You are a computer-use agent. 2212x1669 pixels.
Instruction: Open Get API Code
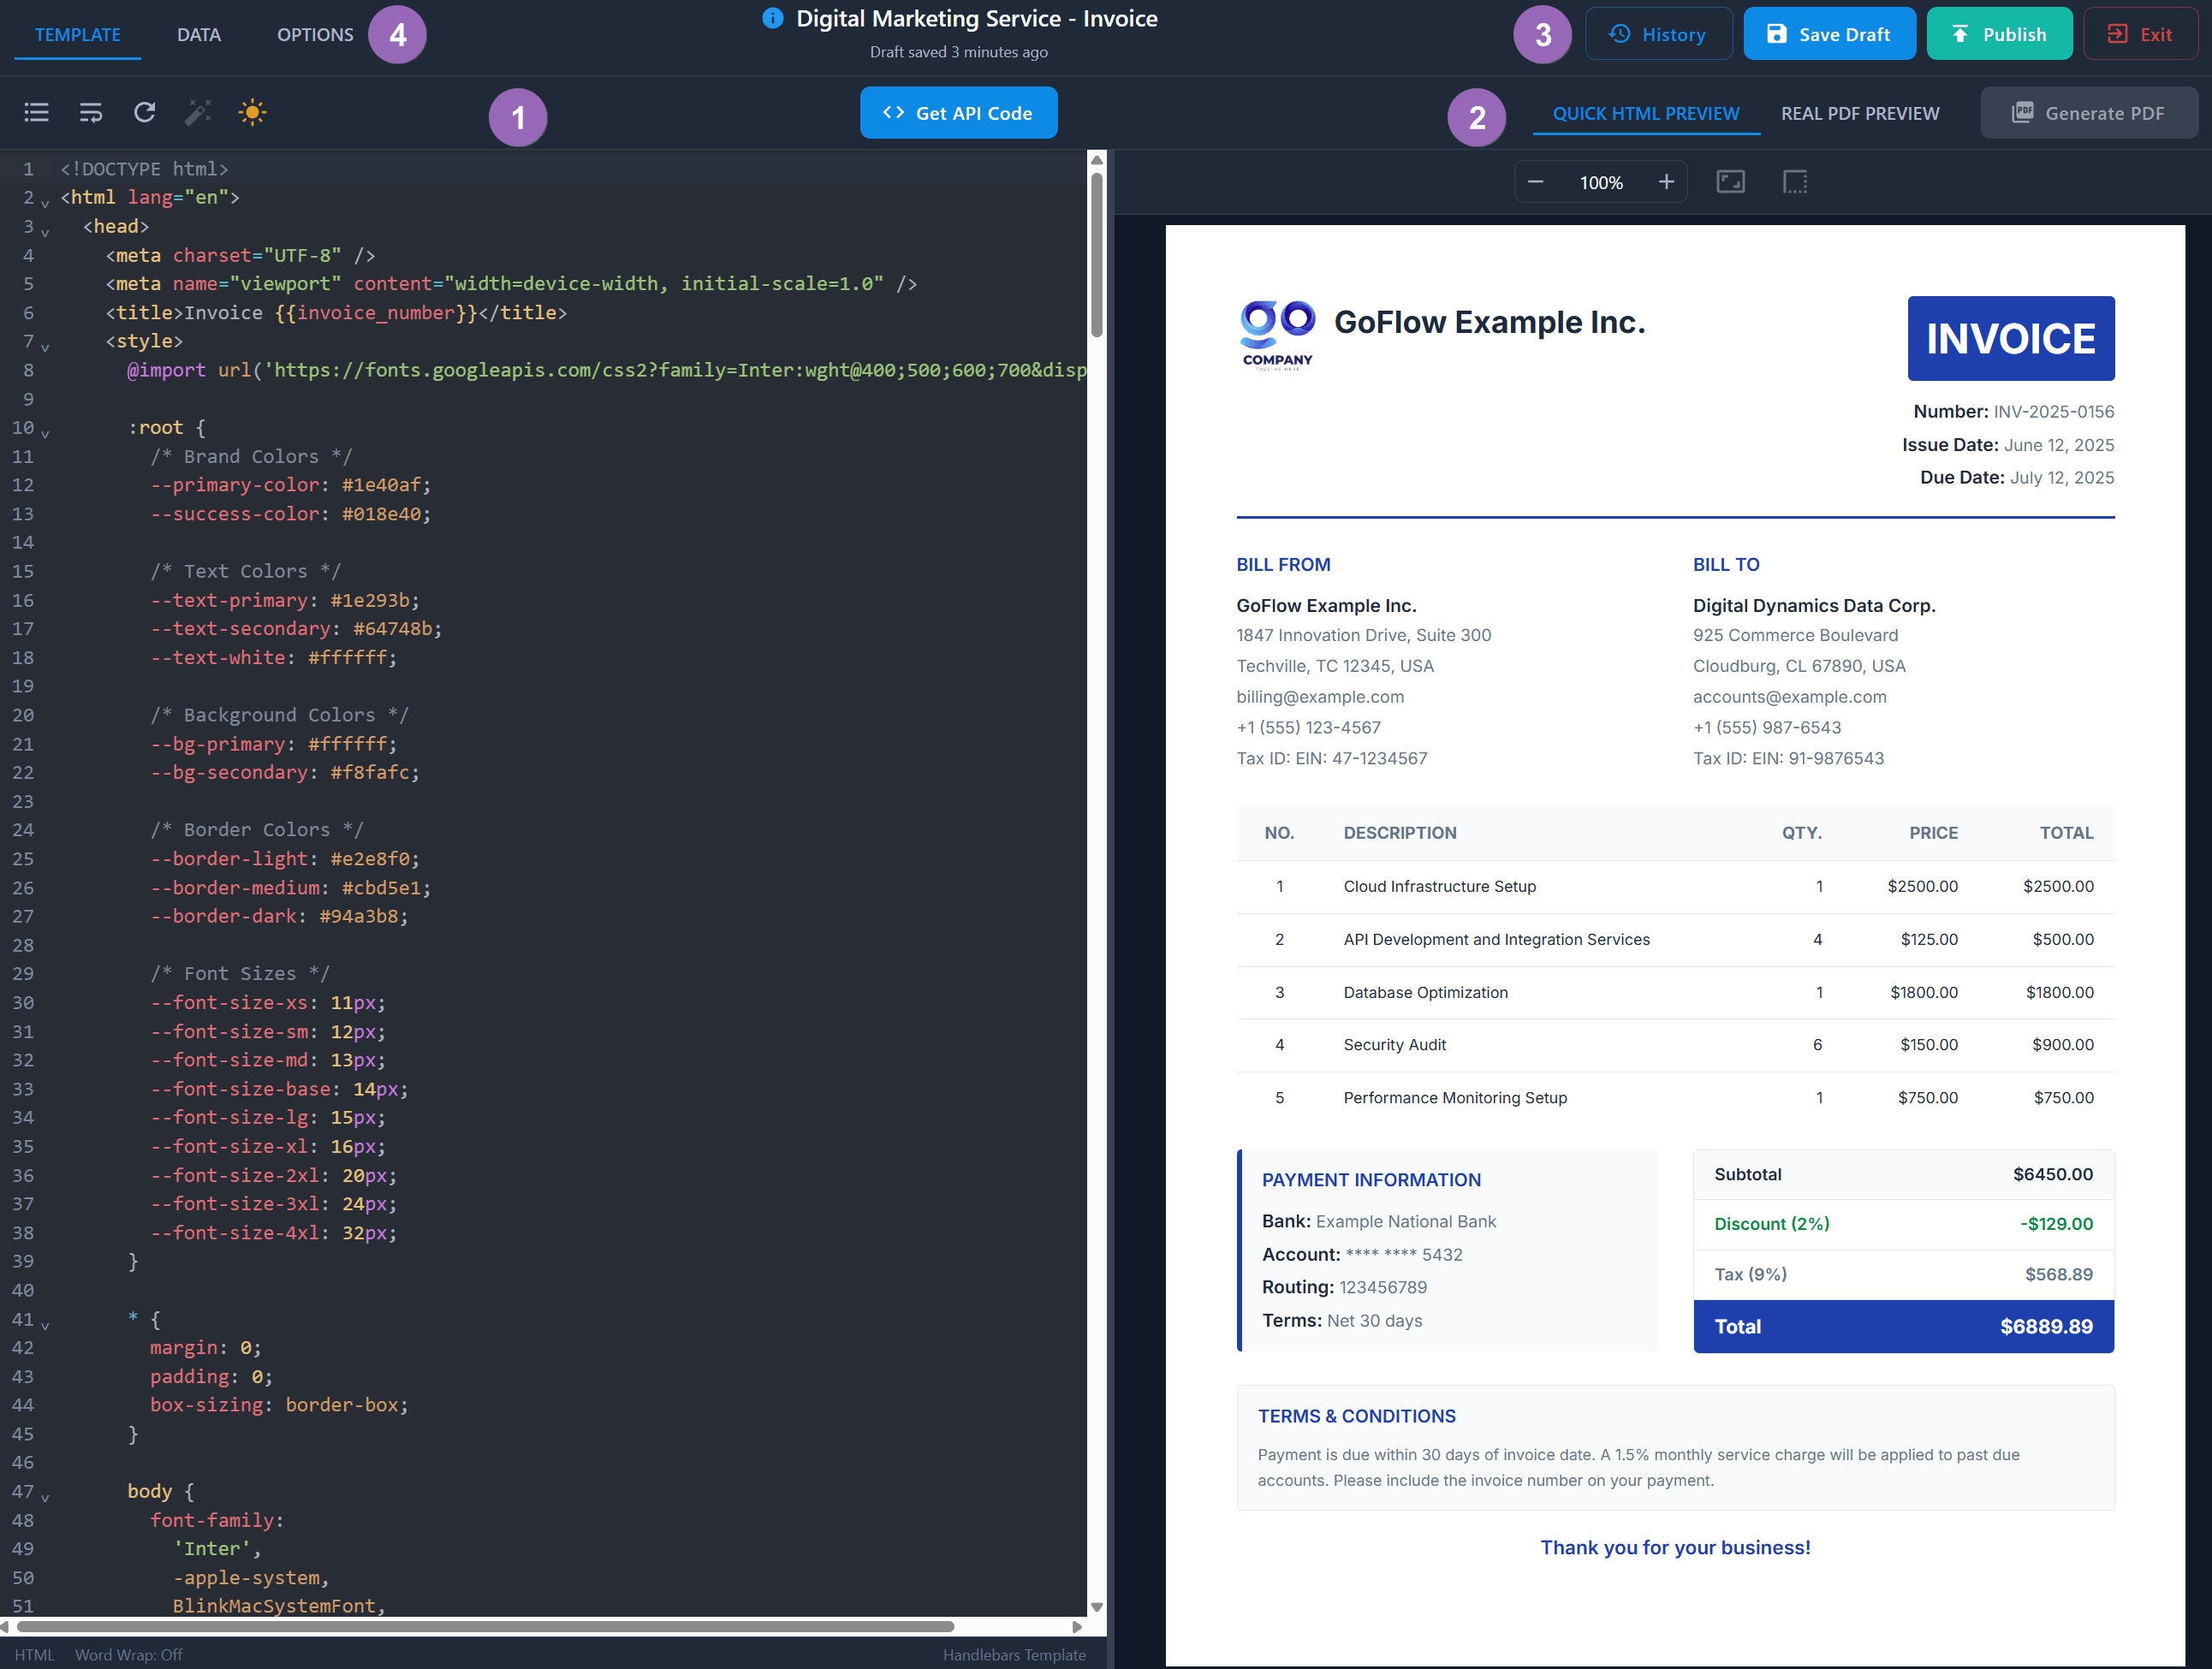[958, 112]
